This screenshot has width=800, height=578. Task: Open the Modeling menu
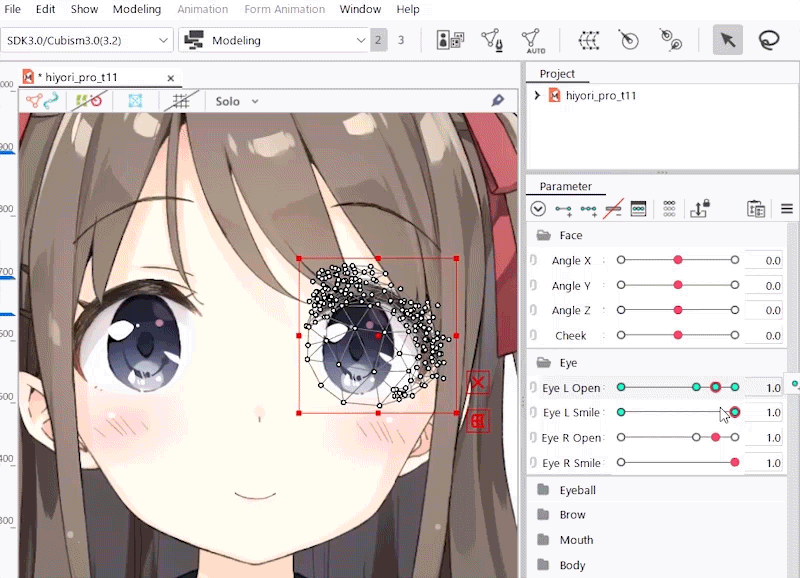pos(137,9)
